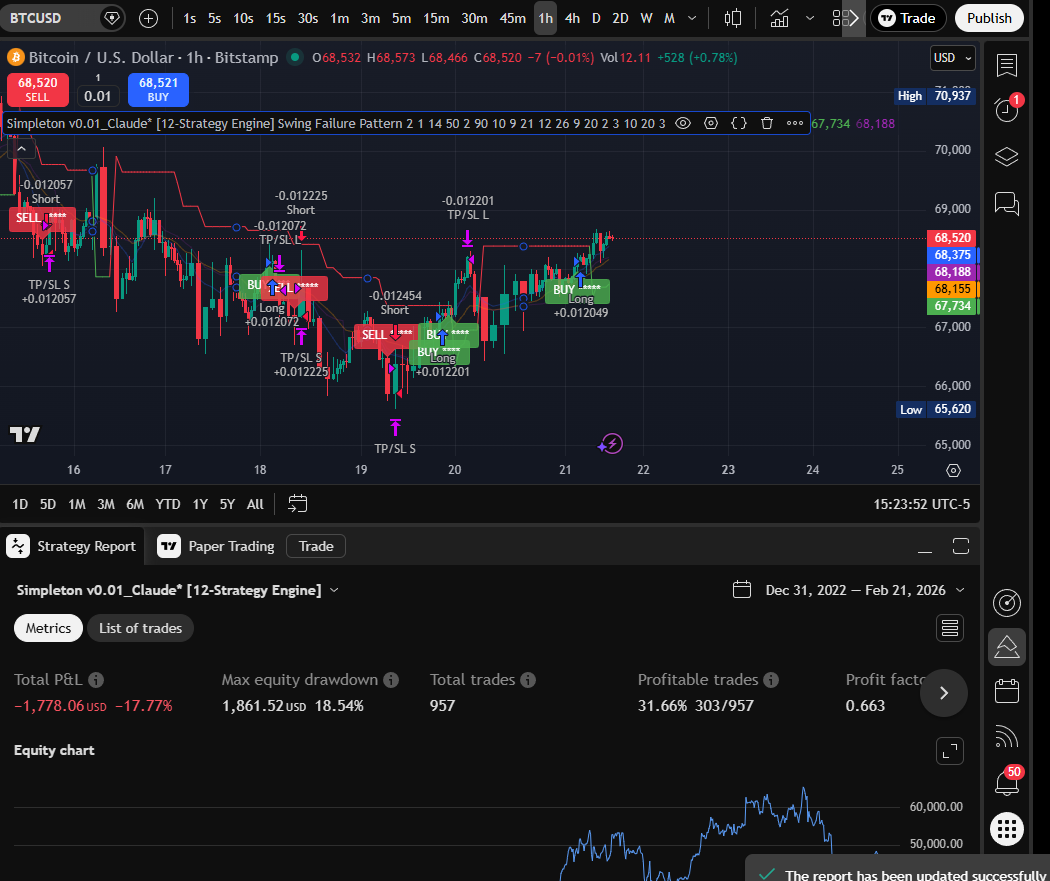View the strategy source code braces icon

tap(738, 123)
